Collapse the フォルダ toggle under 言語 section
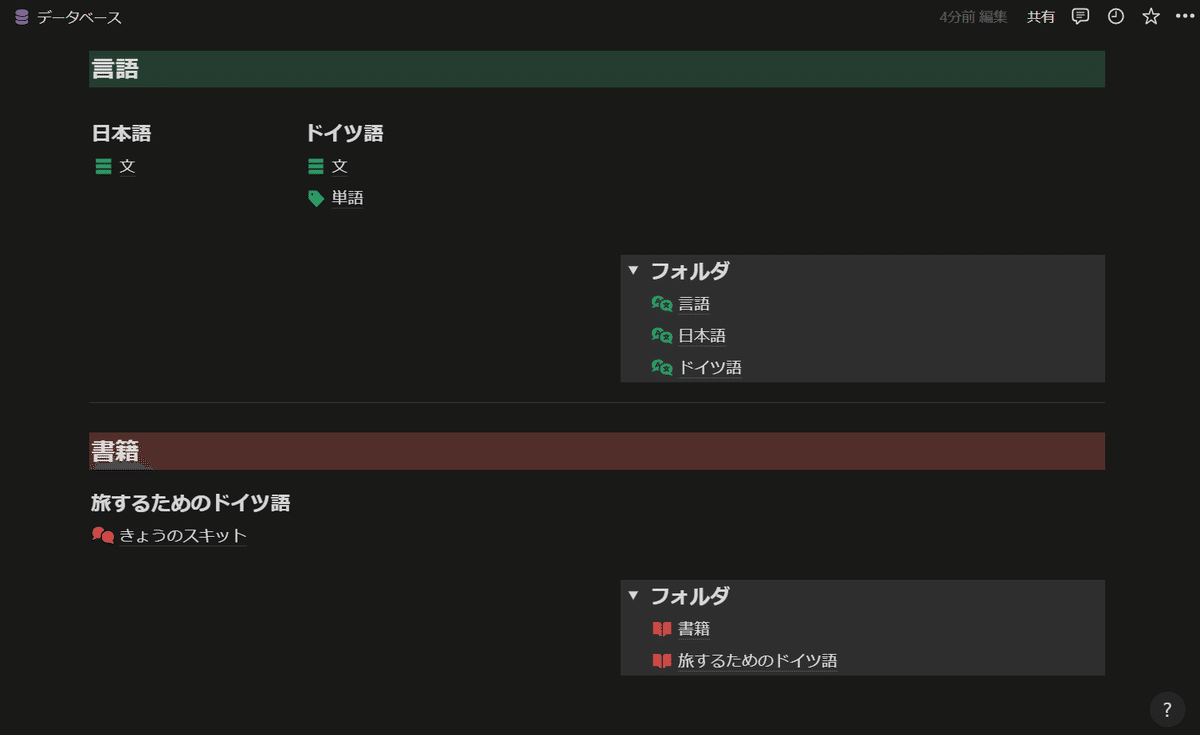The image size is (1200, 735). (633, 270)
